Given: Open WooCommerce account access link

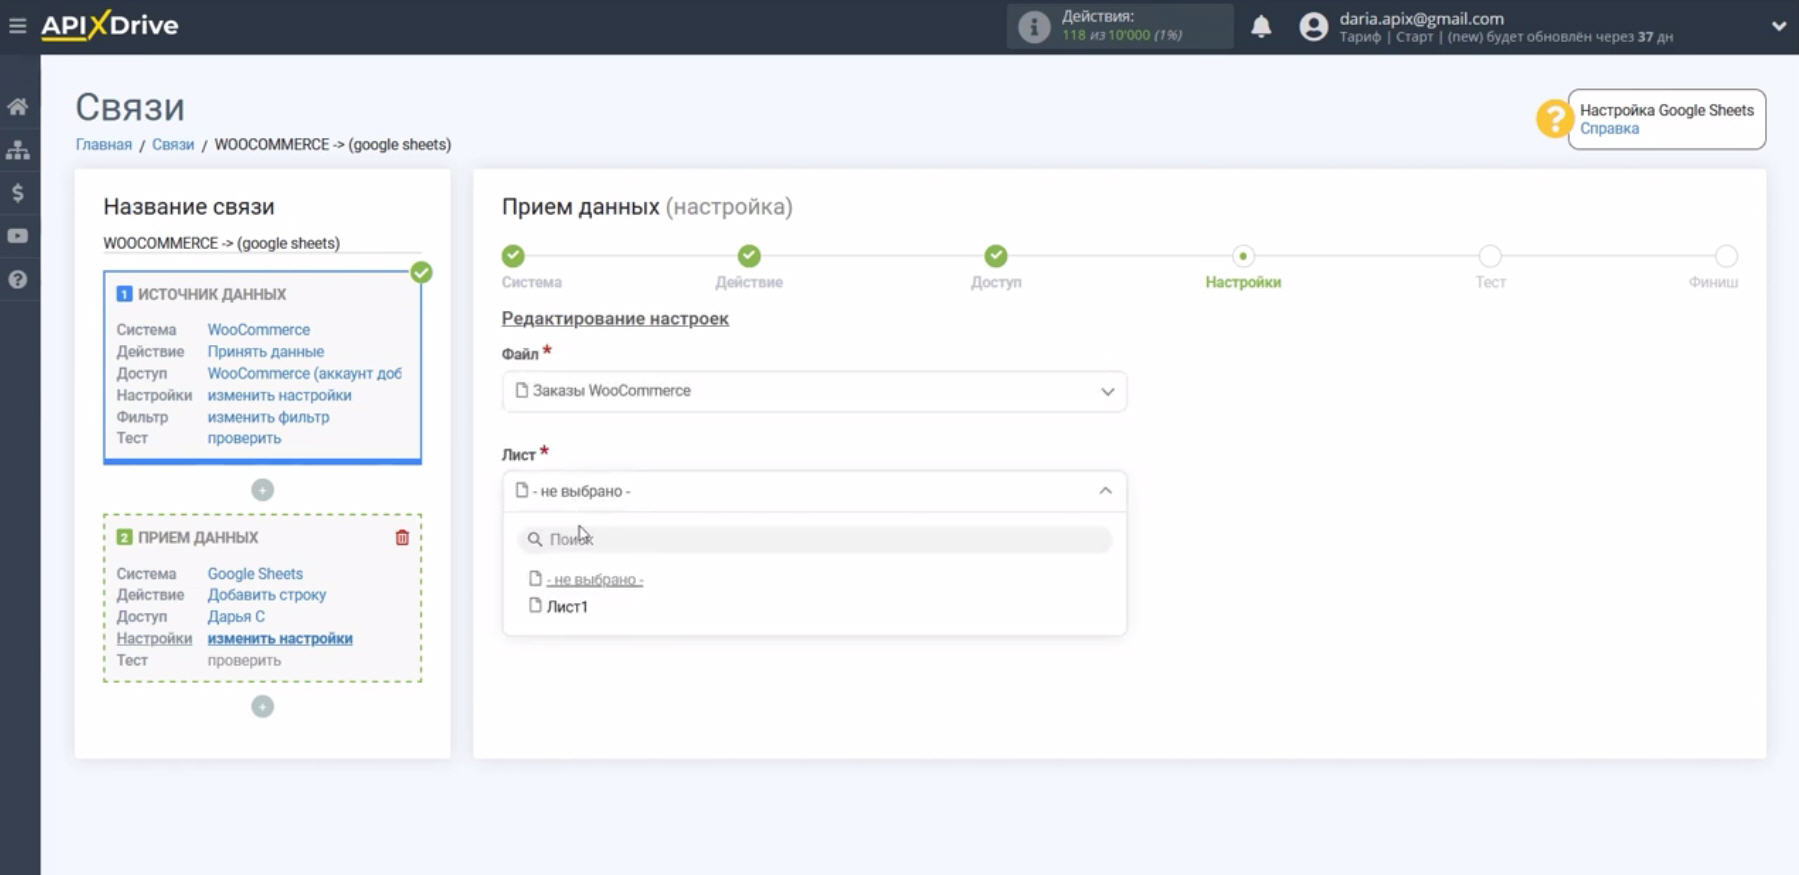Looking at the screenshot, I should tap(304, 373).
